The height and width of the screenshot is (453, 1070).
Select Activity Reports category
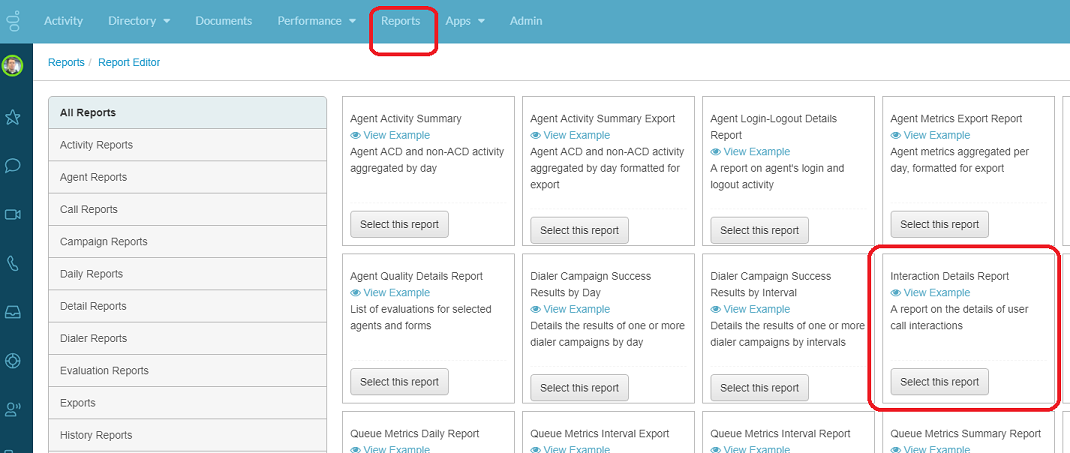point(188,145)
